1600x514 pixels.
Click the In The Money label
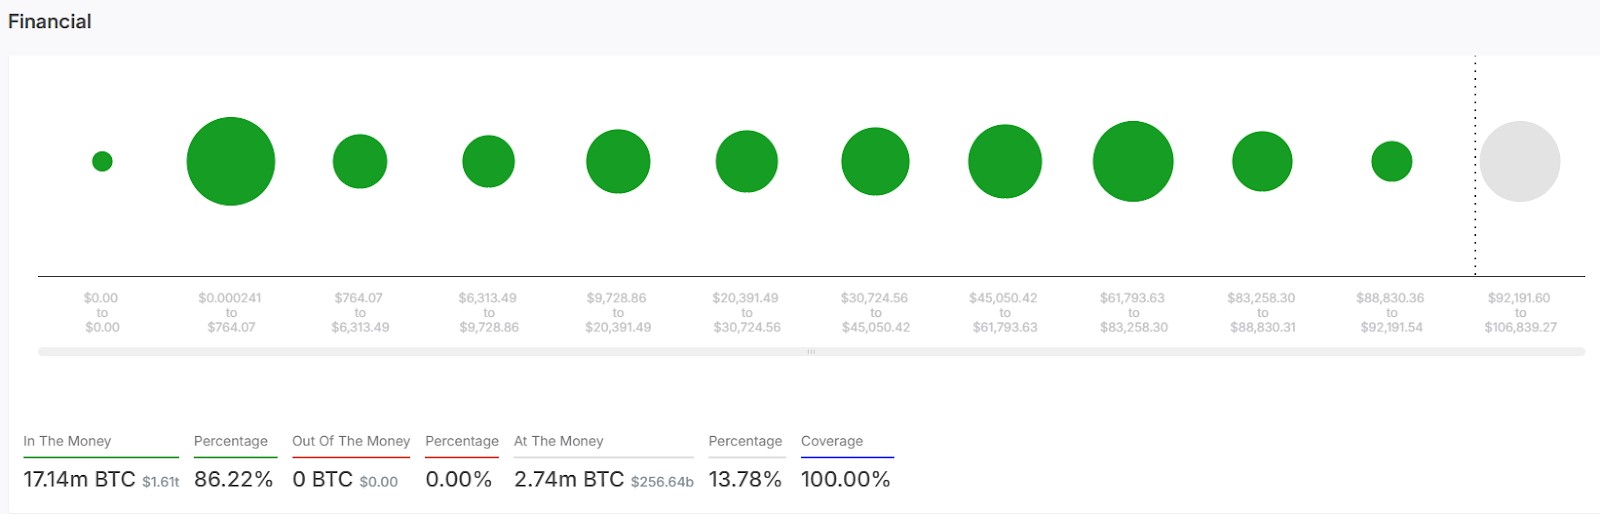click(67, 441)
